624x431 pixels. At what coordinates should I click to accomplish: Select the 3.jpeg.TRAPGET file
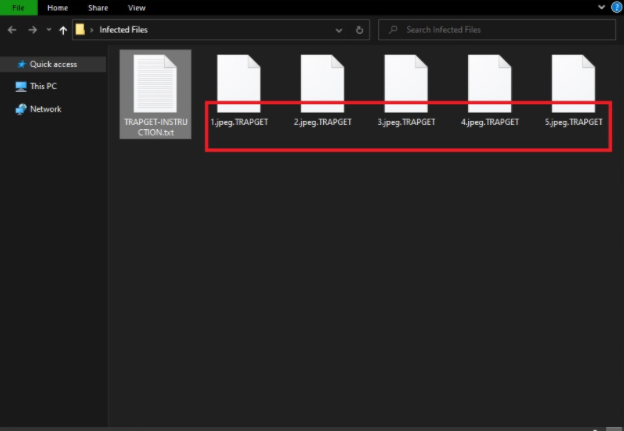point(406,90)
